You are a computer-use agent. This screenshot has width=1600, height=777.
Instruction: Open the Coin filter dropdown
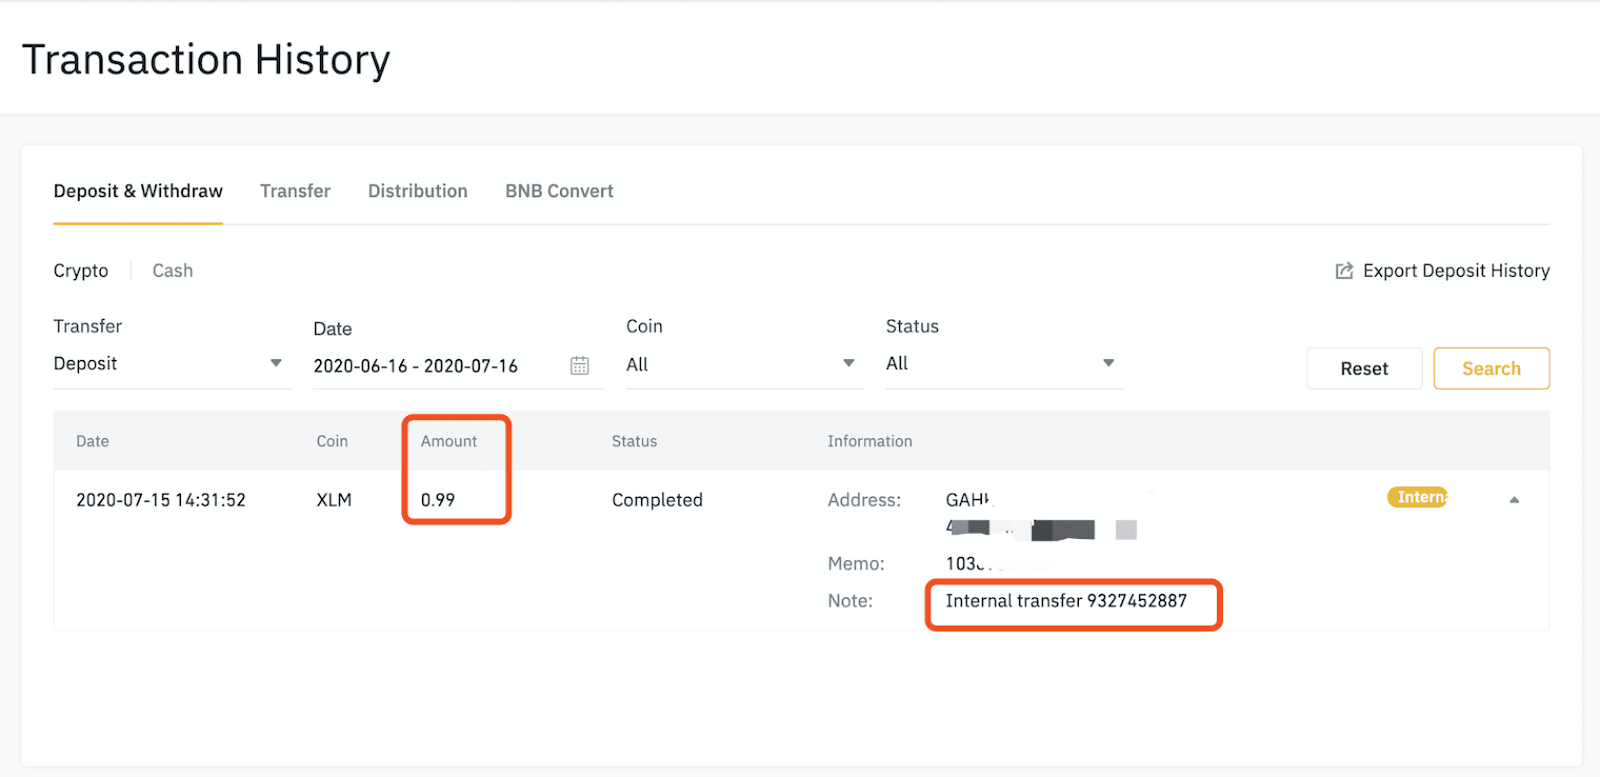click(x=744, y=364)
